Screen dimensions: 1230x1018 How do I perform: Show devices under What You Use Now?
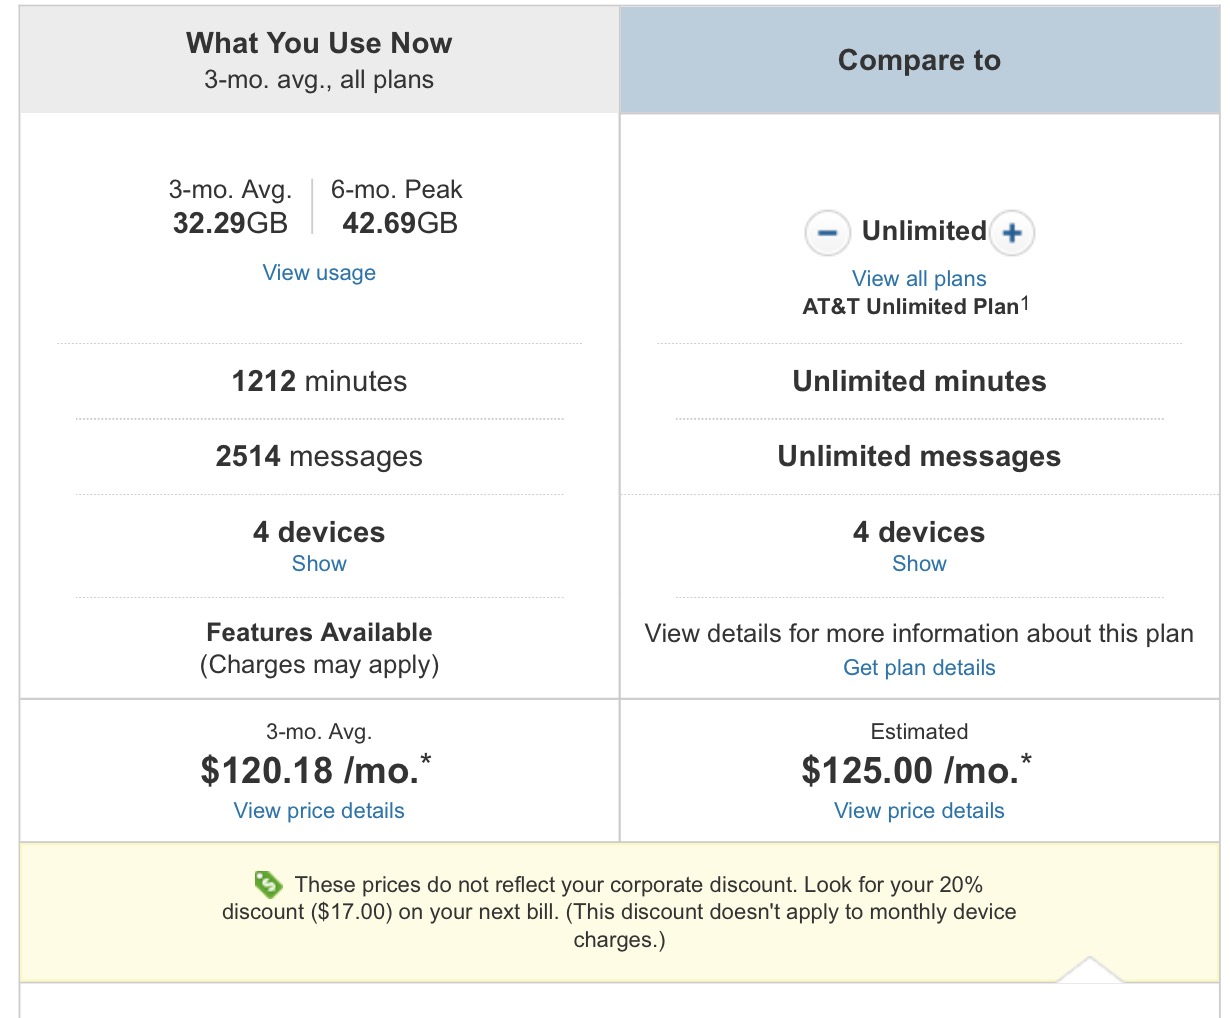point(319,564)
